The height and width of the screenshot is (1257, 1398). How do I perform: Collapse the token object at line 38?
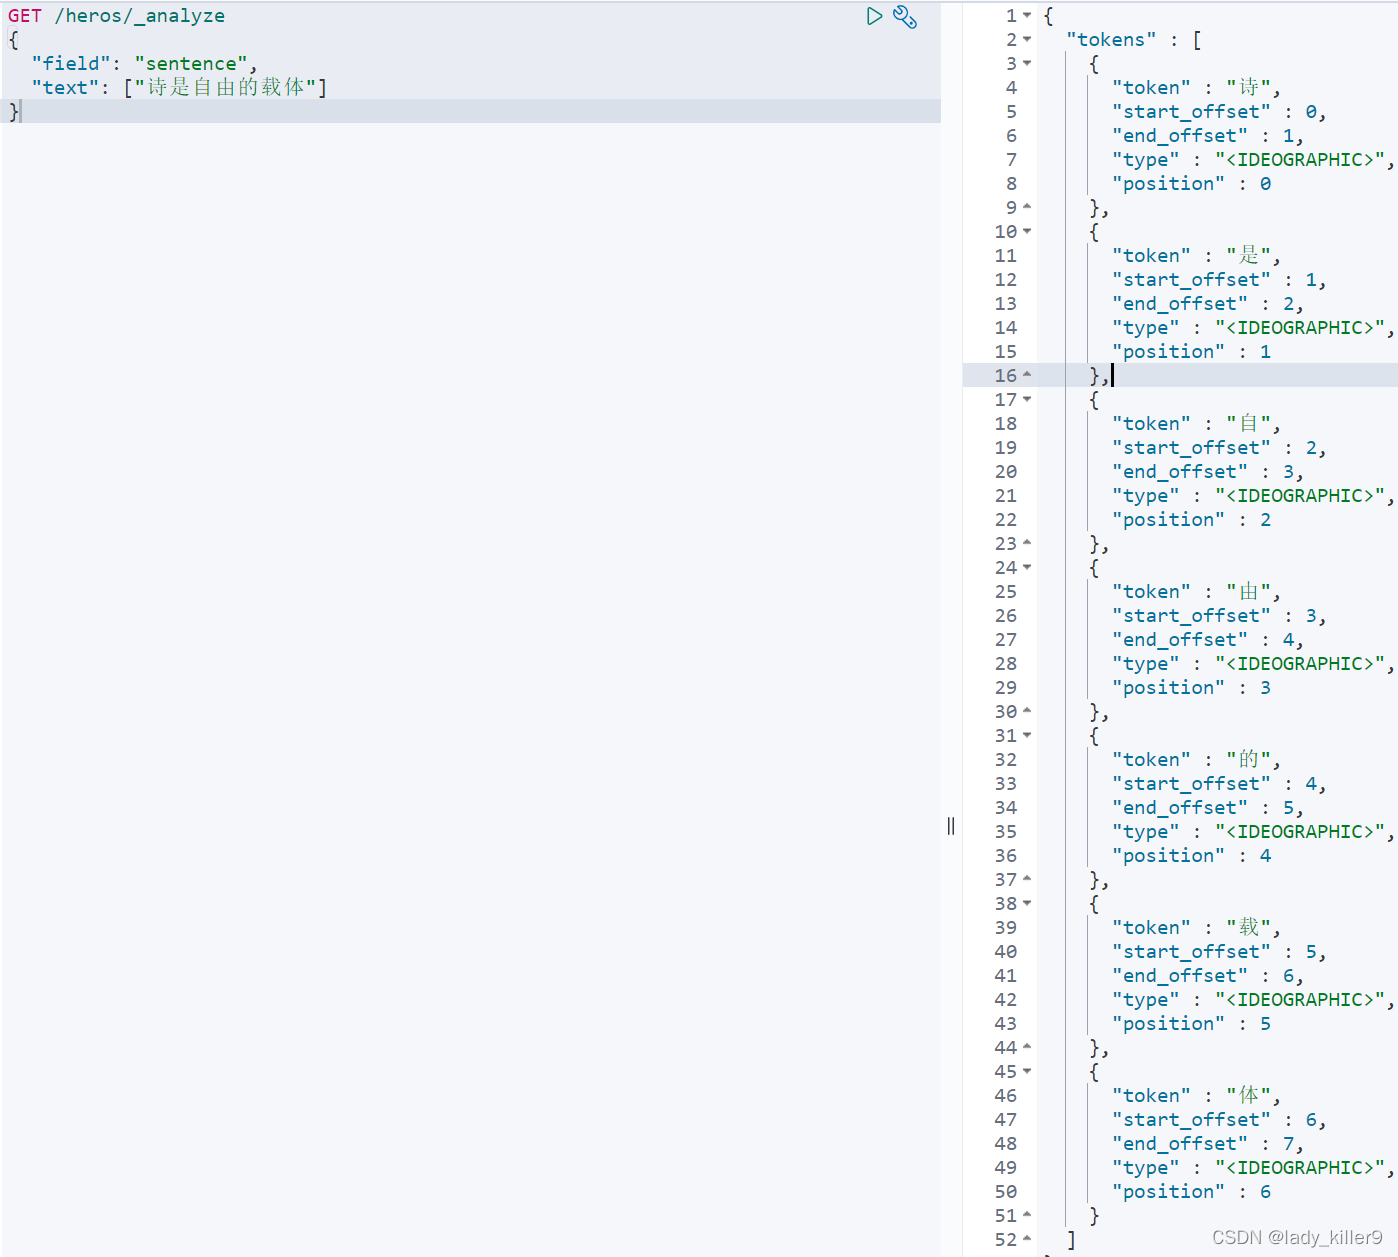click(1027, 903)
